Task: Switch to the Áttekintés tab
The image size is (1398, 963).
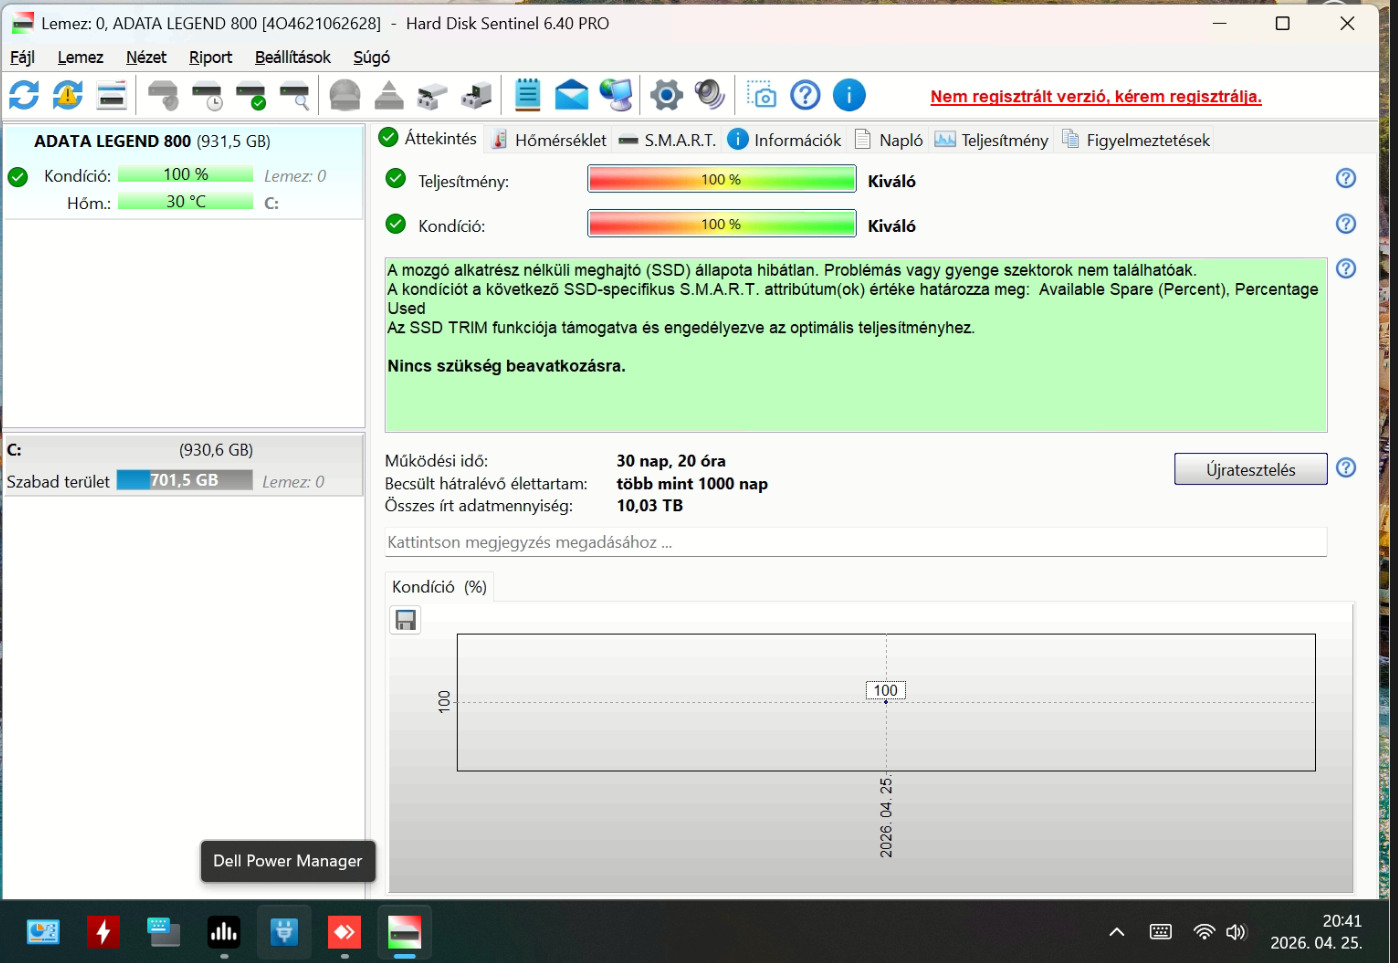Action: [428, 139]
